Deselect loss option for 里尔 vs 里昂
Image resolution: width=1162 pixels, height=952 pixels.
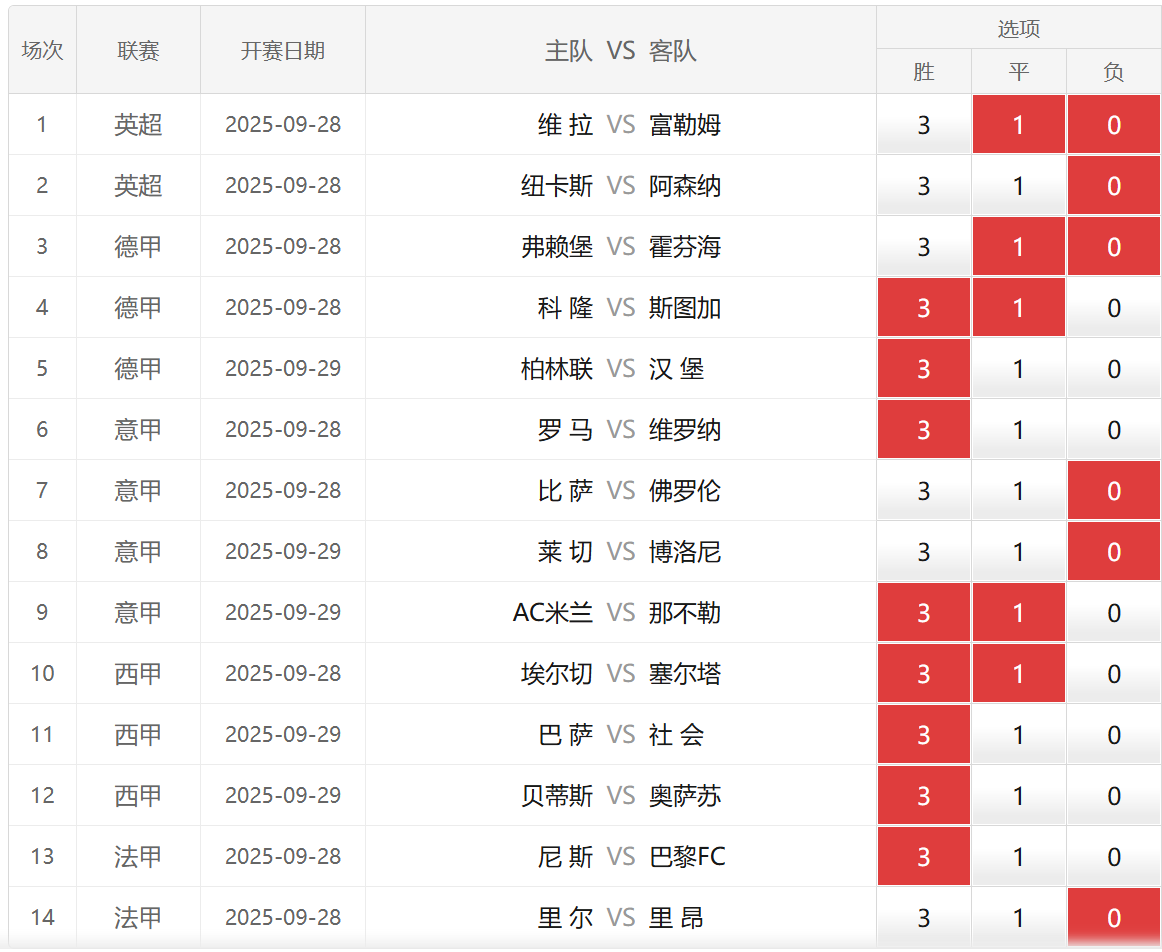[x=1113, y=918]
